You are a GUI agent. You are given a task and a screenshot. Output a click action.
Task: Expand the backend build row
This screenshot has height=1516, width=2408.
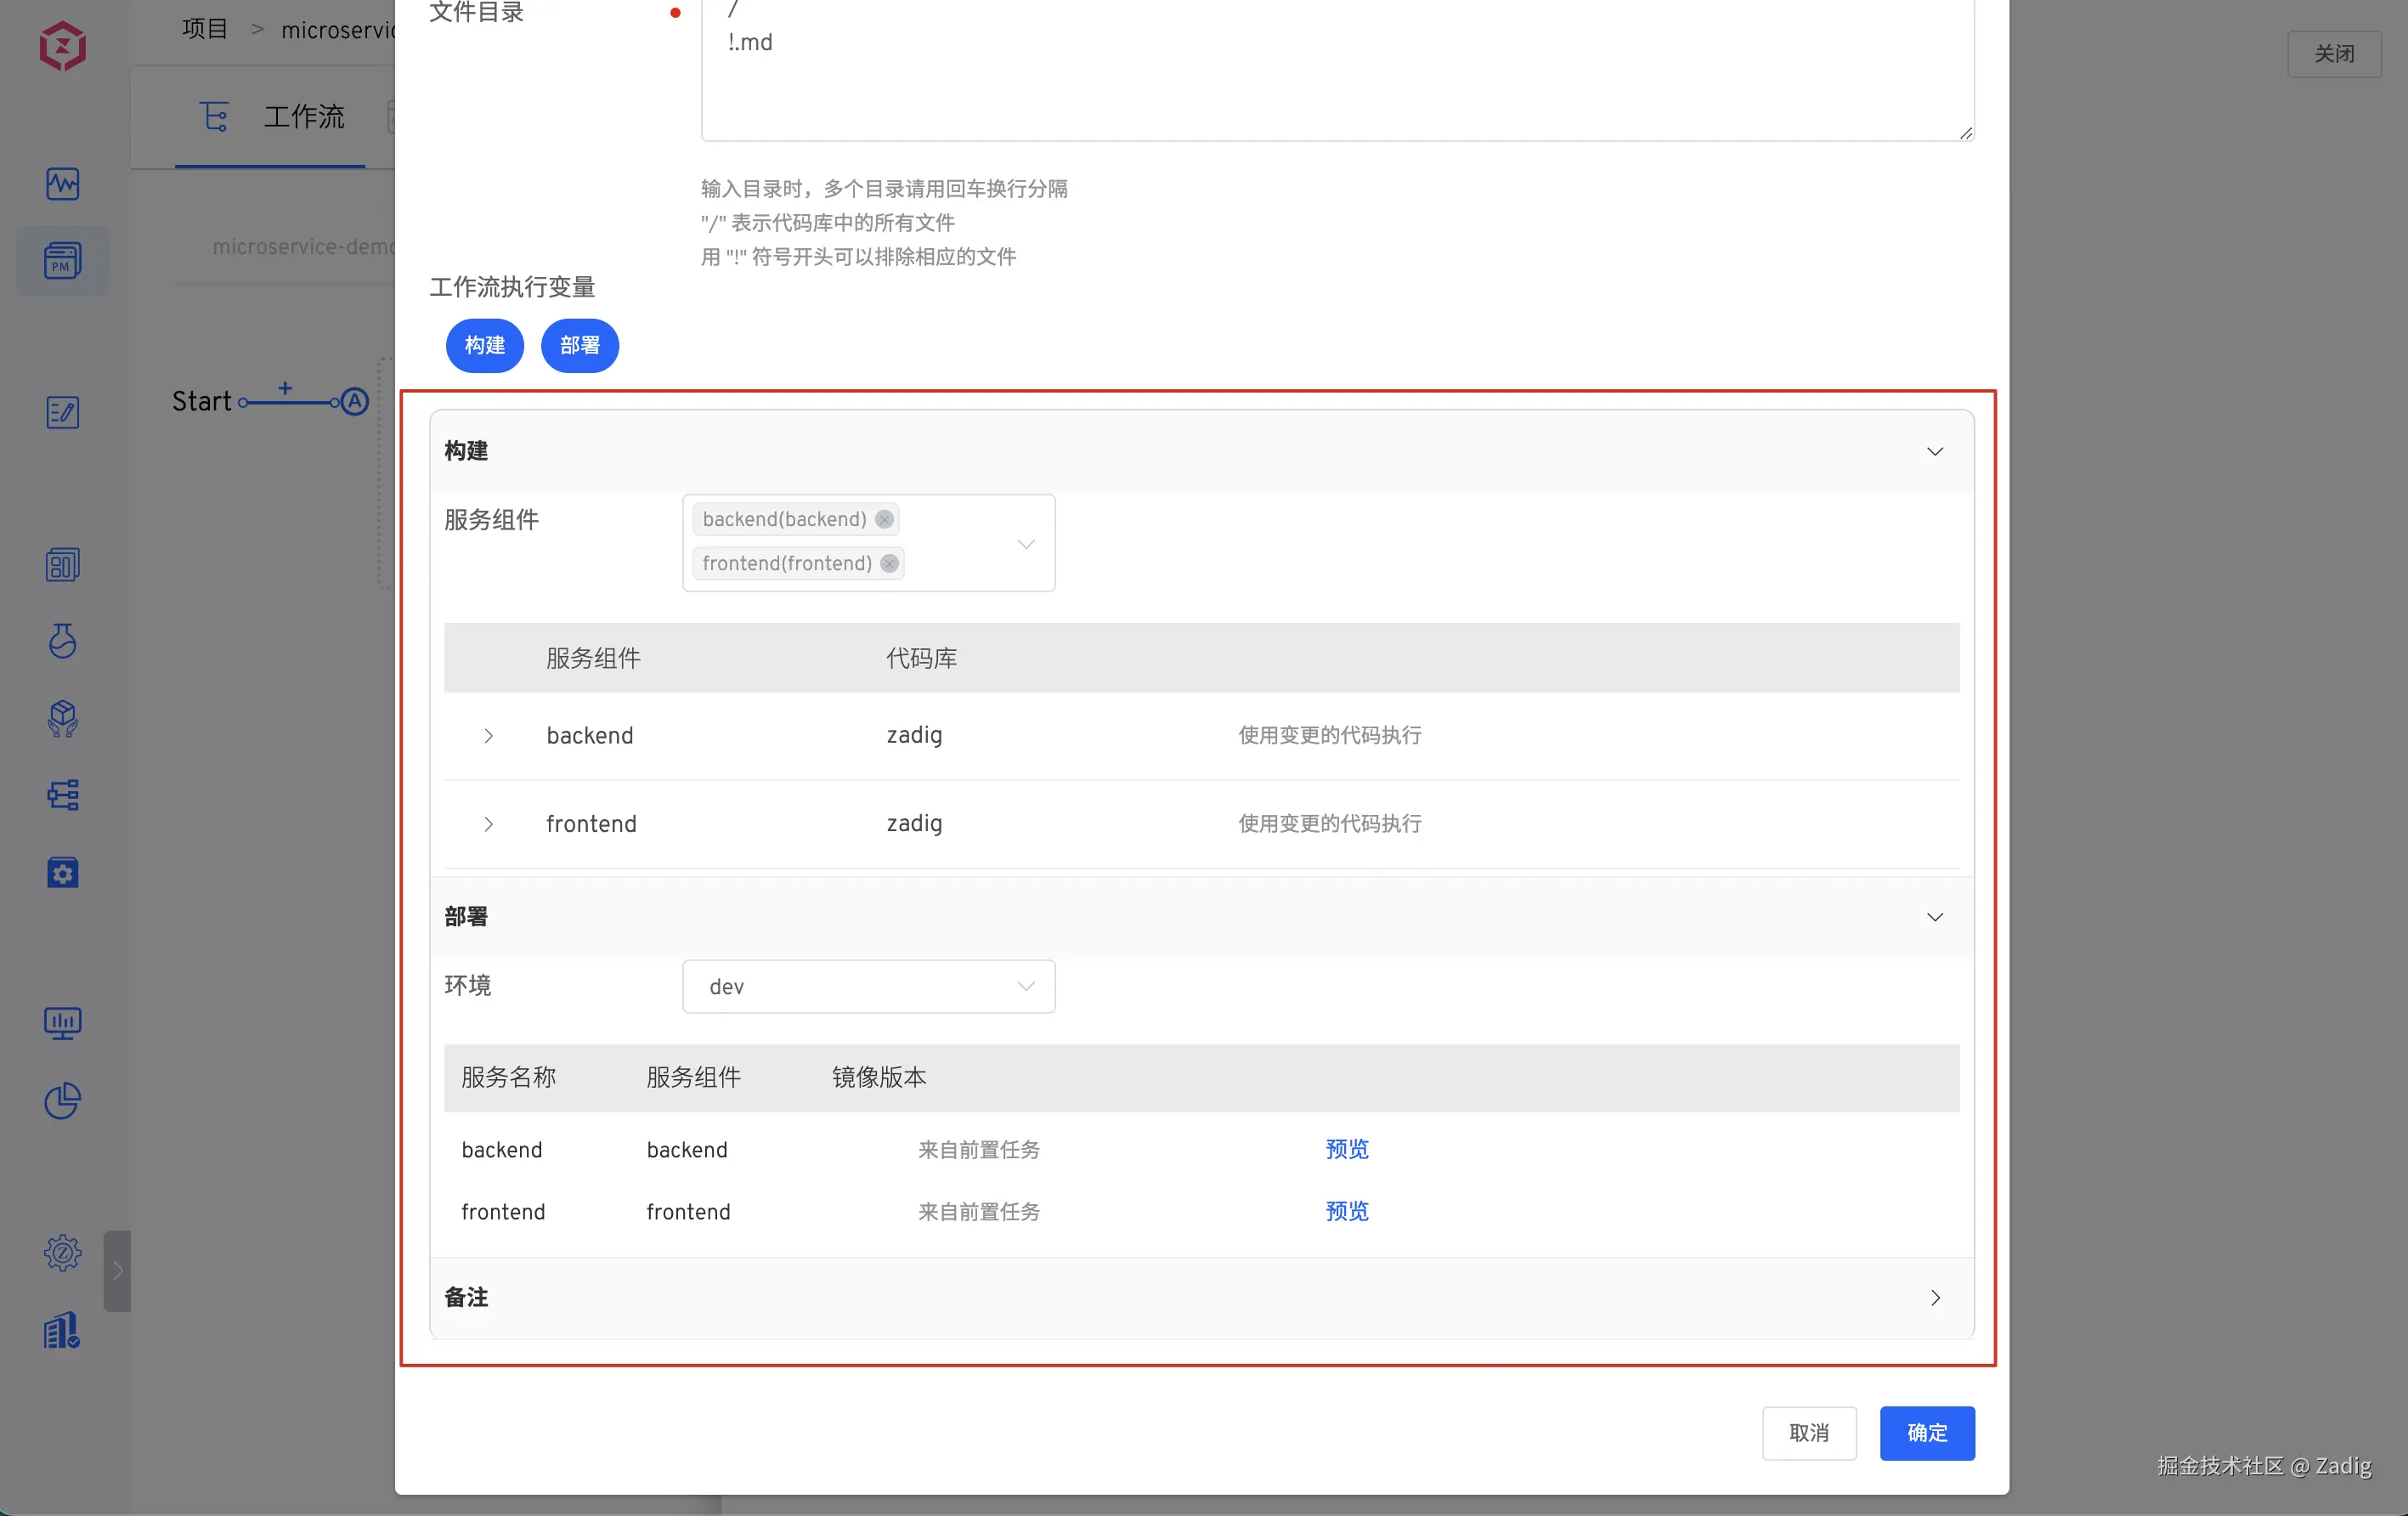[x=488, y=736]
